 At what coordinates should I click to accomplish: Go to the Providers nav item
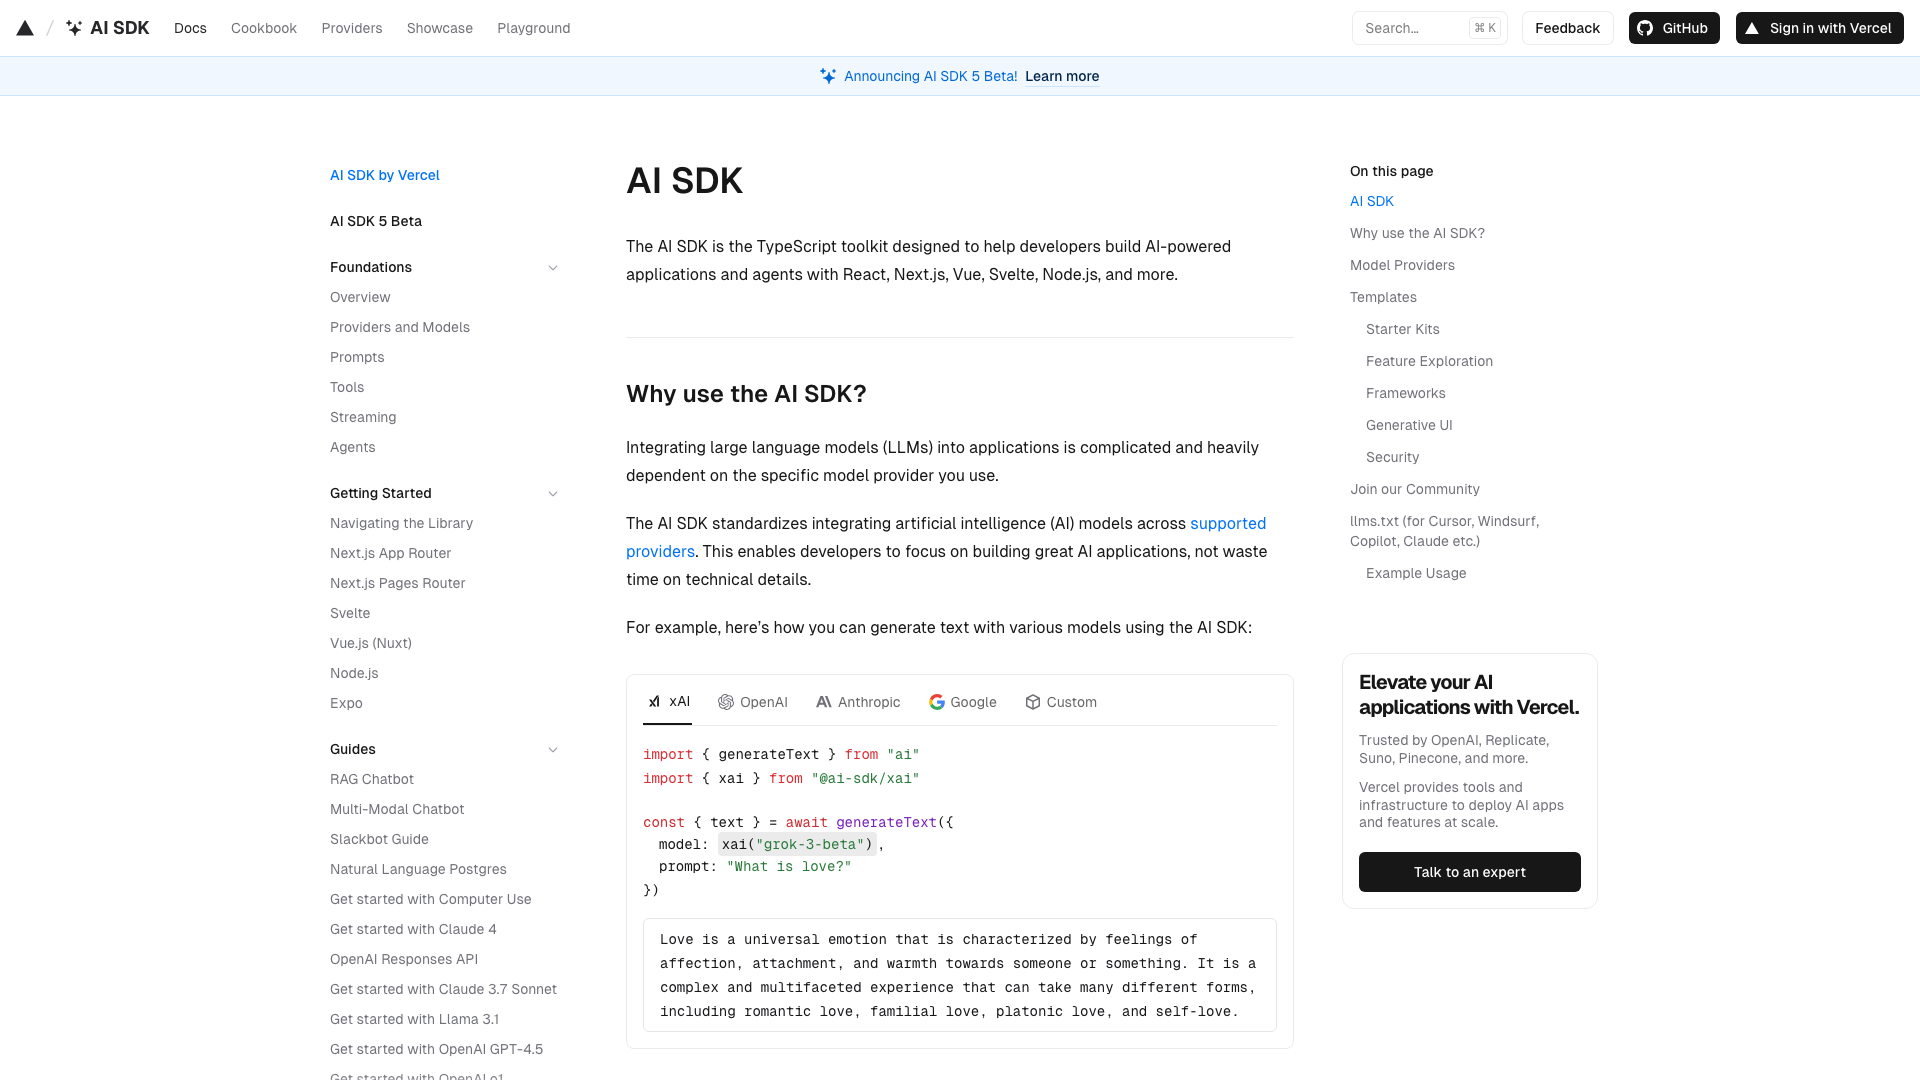pos(352,28)
